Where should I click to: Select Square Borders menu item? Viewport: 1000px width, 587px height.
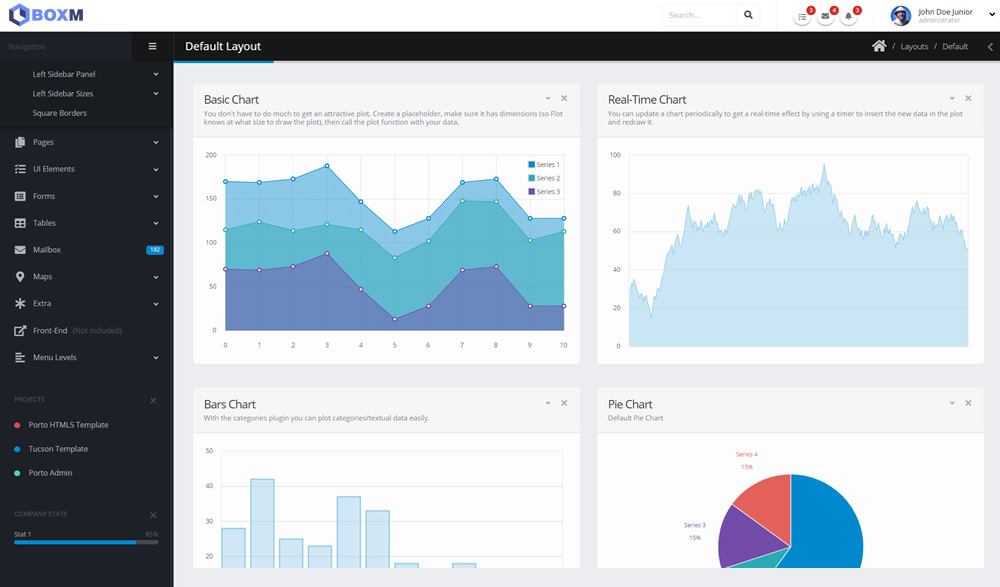[59, 113]
